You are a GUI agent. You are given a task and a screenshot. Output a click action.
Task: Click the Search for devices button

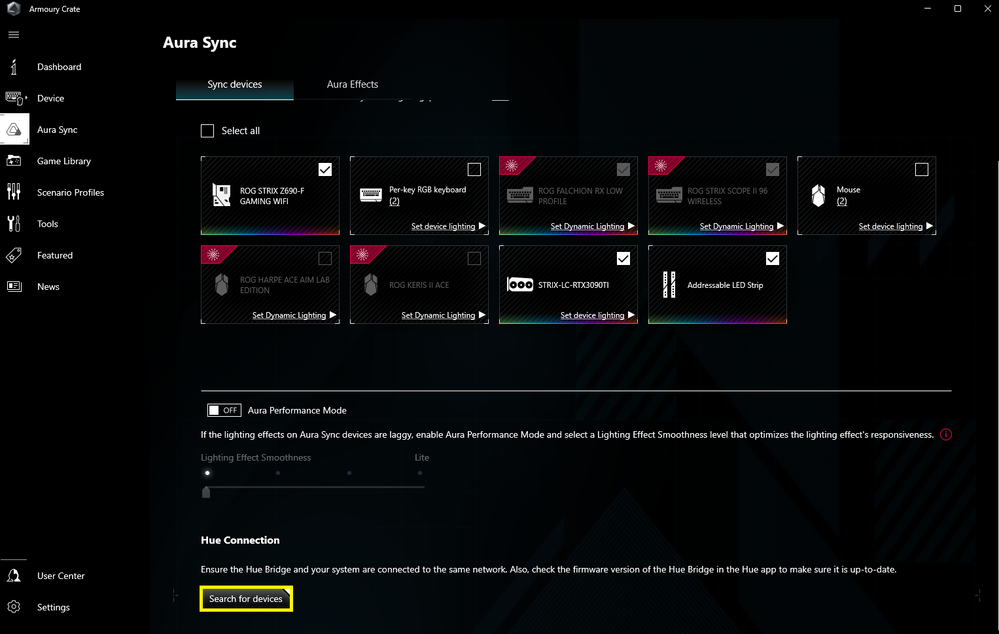(x=246, y=598)
